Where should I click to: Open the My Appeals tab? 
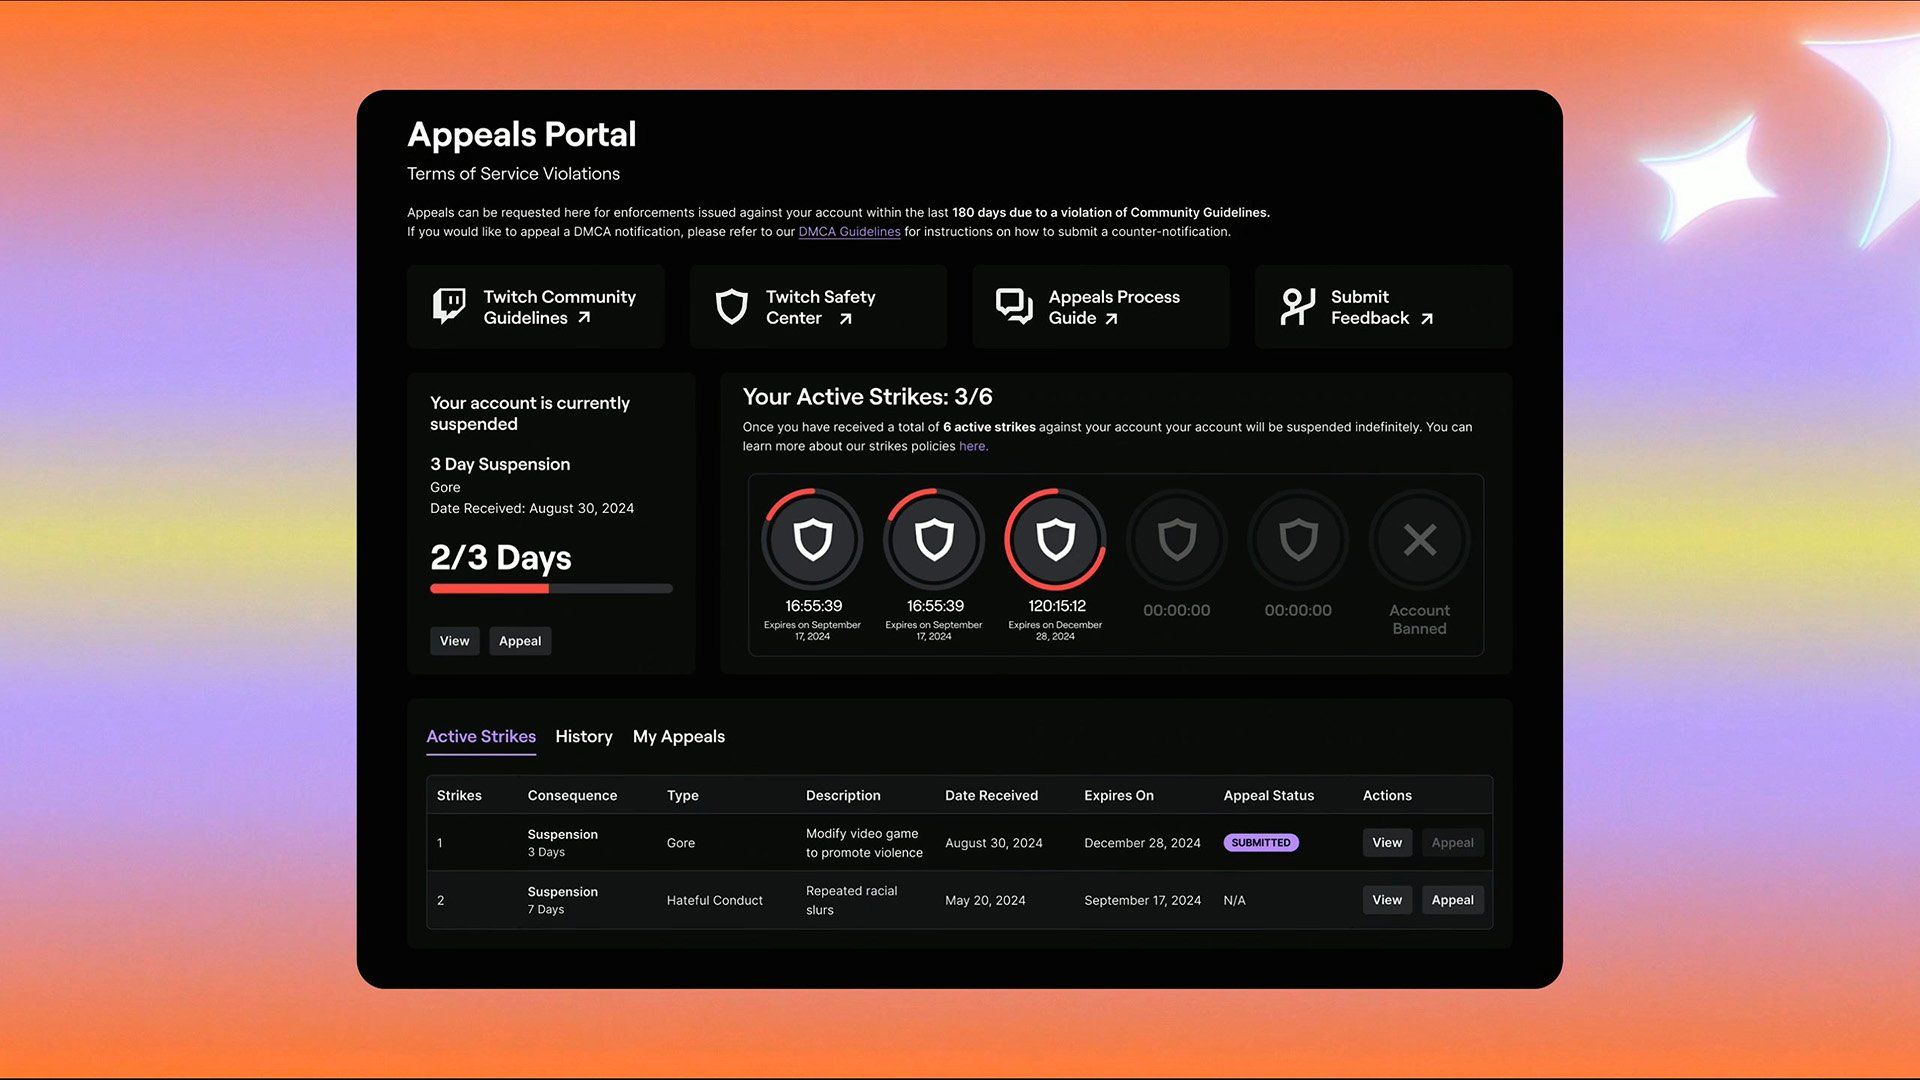(x=679, y=737)
